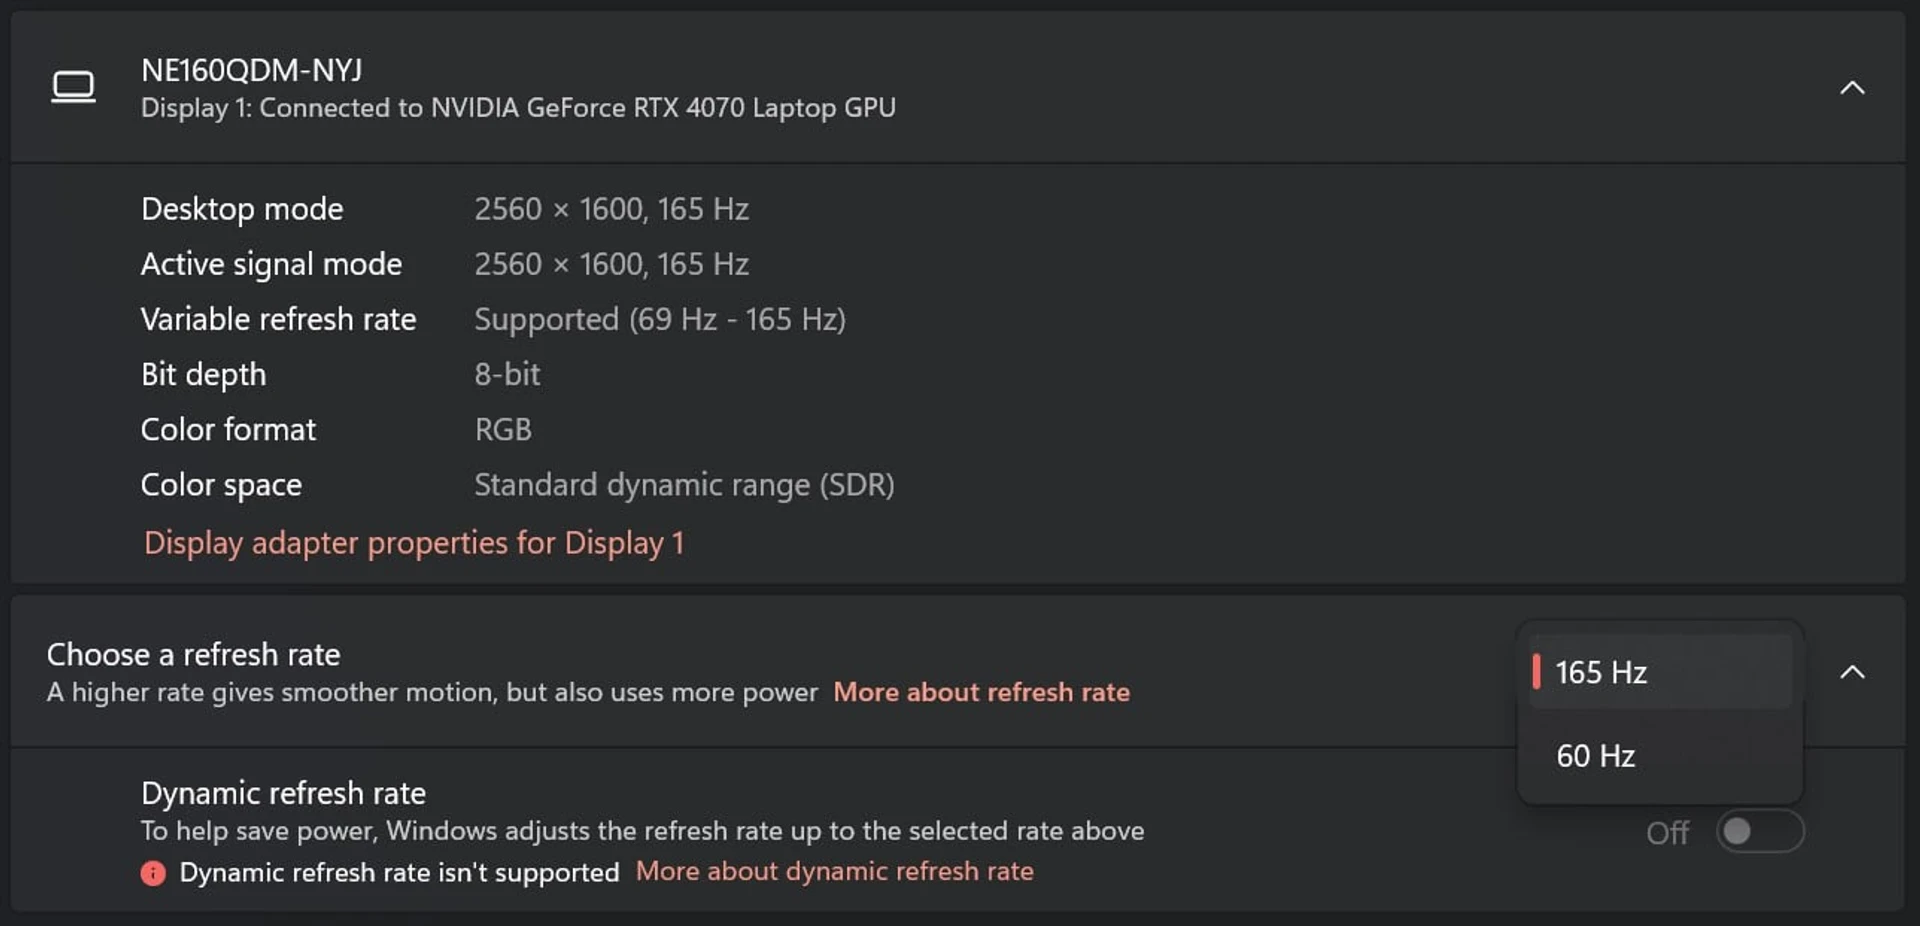Click the NE160QDM-NYJ display name heading
1920x926 pixels.
251,70
